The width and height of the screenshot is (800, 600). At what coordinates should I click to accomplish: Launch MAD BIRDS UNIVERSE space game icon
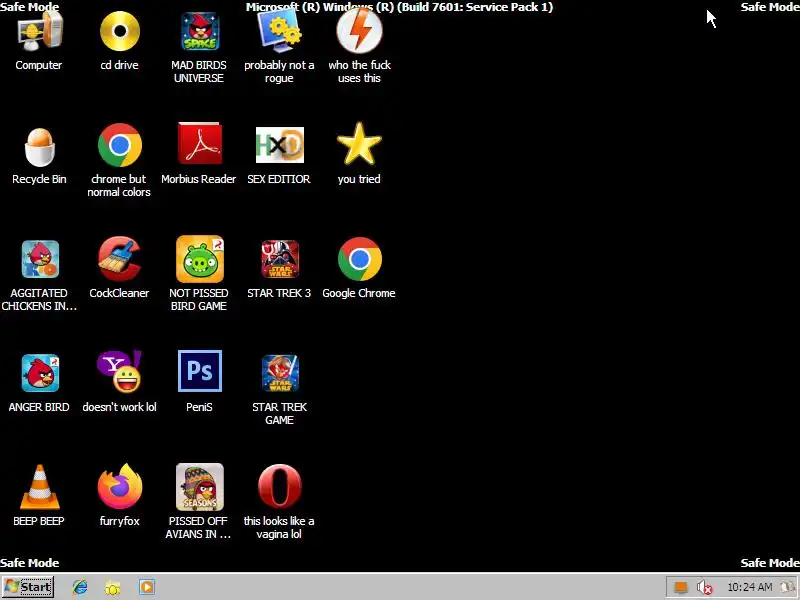click(x=199, y=32)
